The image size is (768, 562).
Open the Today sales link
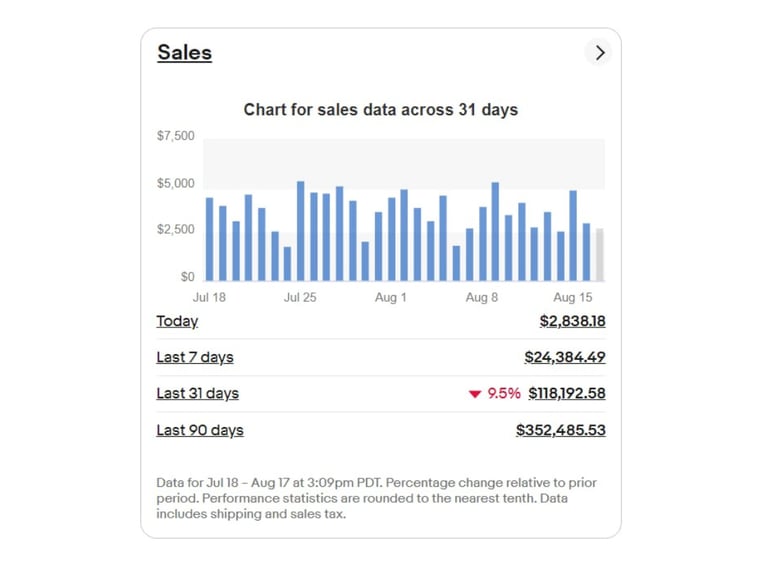177,321
